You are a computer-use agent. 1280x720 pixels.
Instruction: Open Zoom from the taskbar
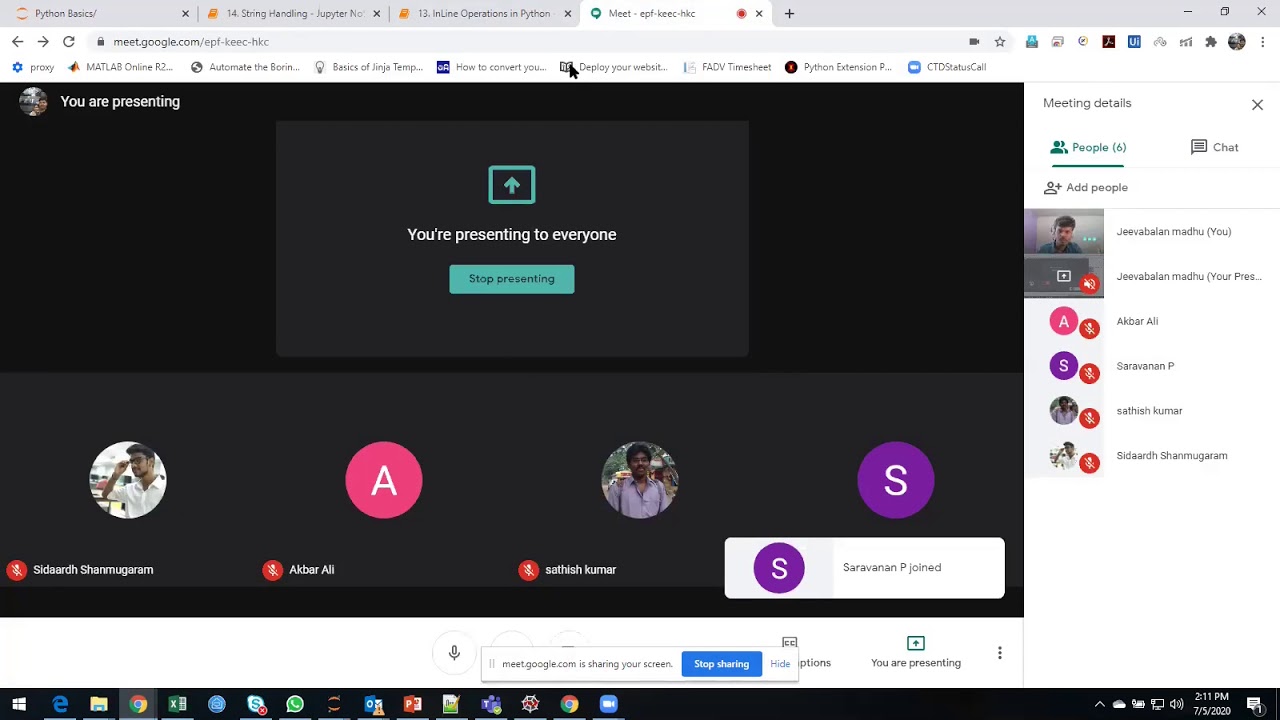tap(608, 704)
